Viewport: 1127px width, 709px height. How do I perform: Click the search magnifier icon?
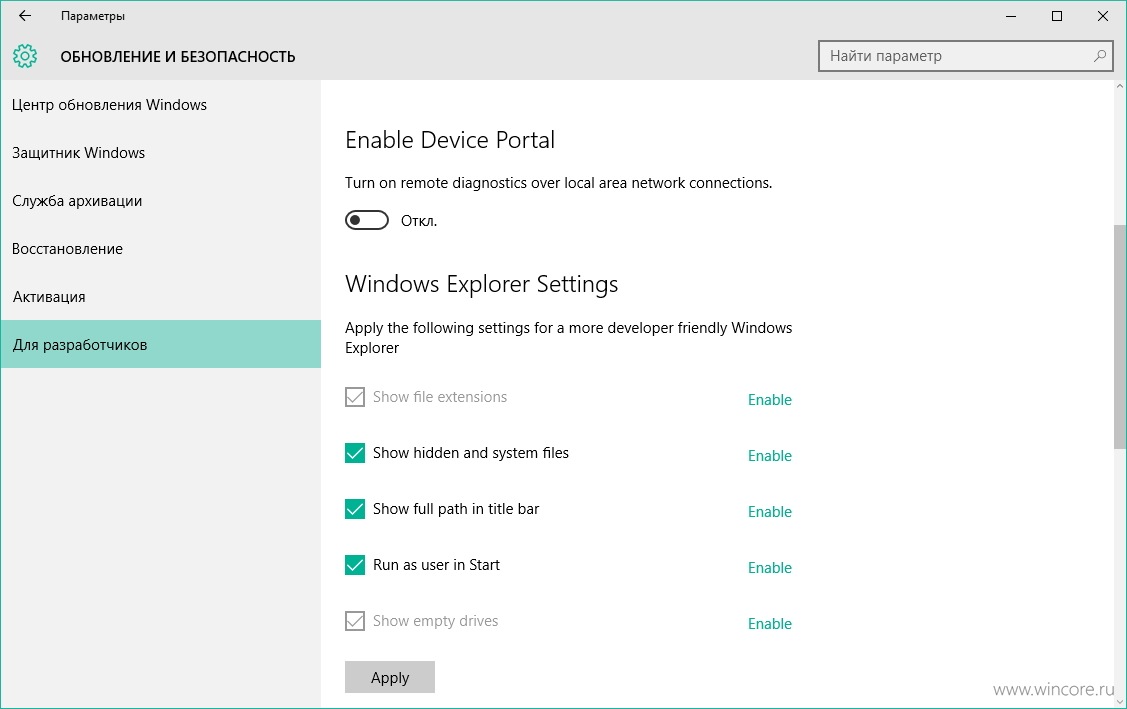[1099, 56]
